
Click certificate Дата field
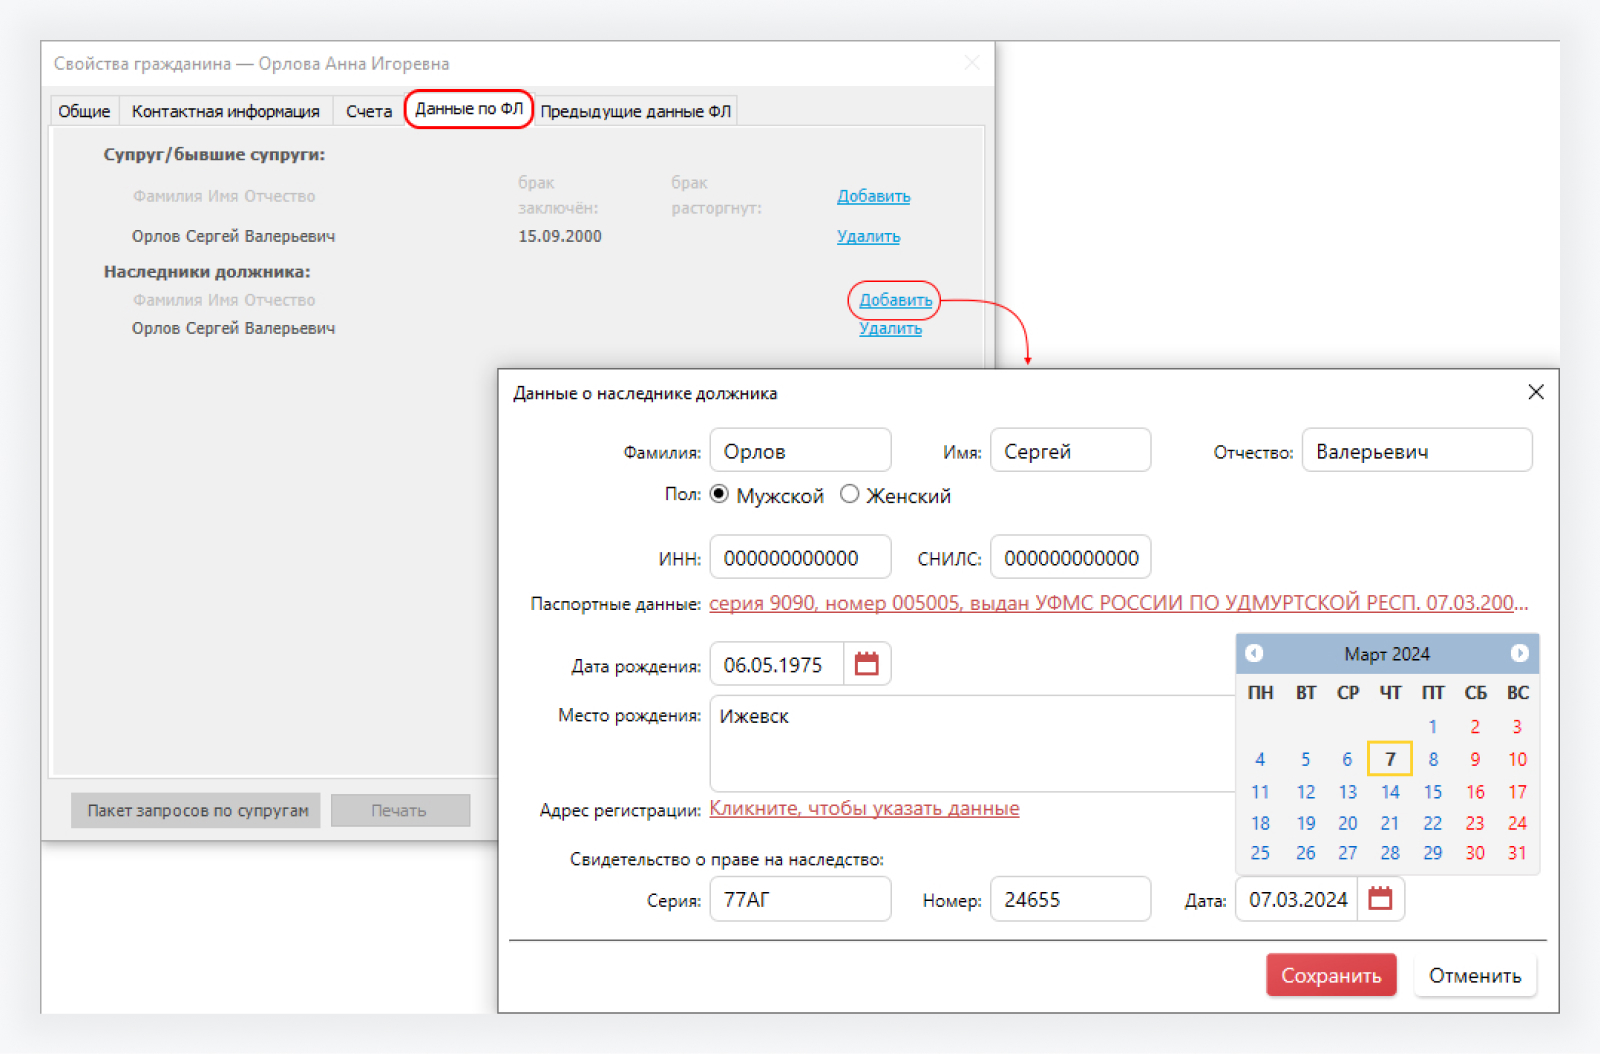[x=1297, y=899]
